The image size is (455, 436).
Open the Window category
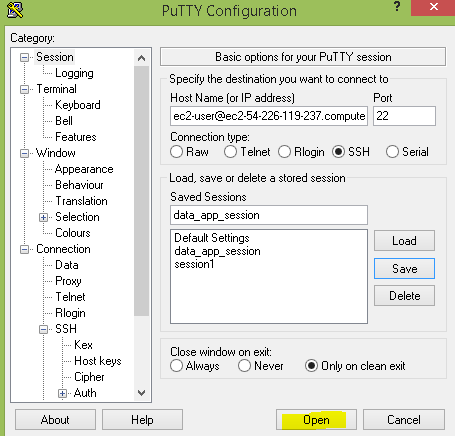click(56, 153)
